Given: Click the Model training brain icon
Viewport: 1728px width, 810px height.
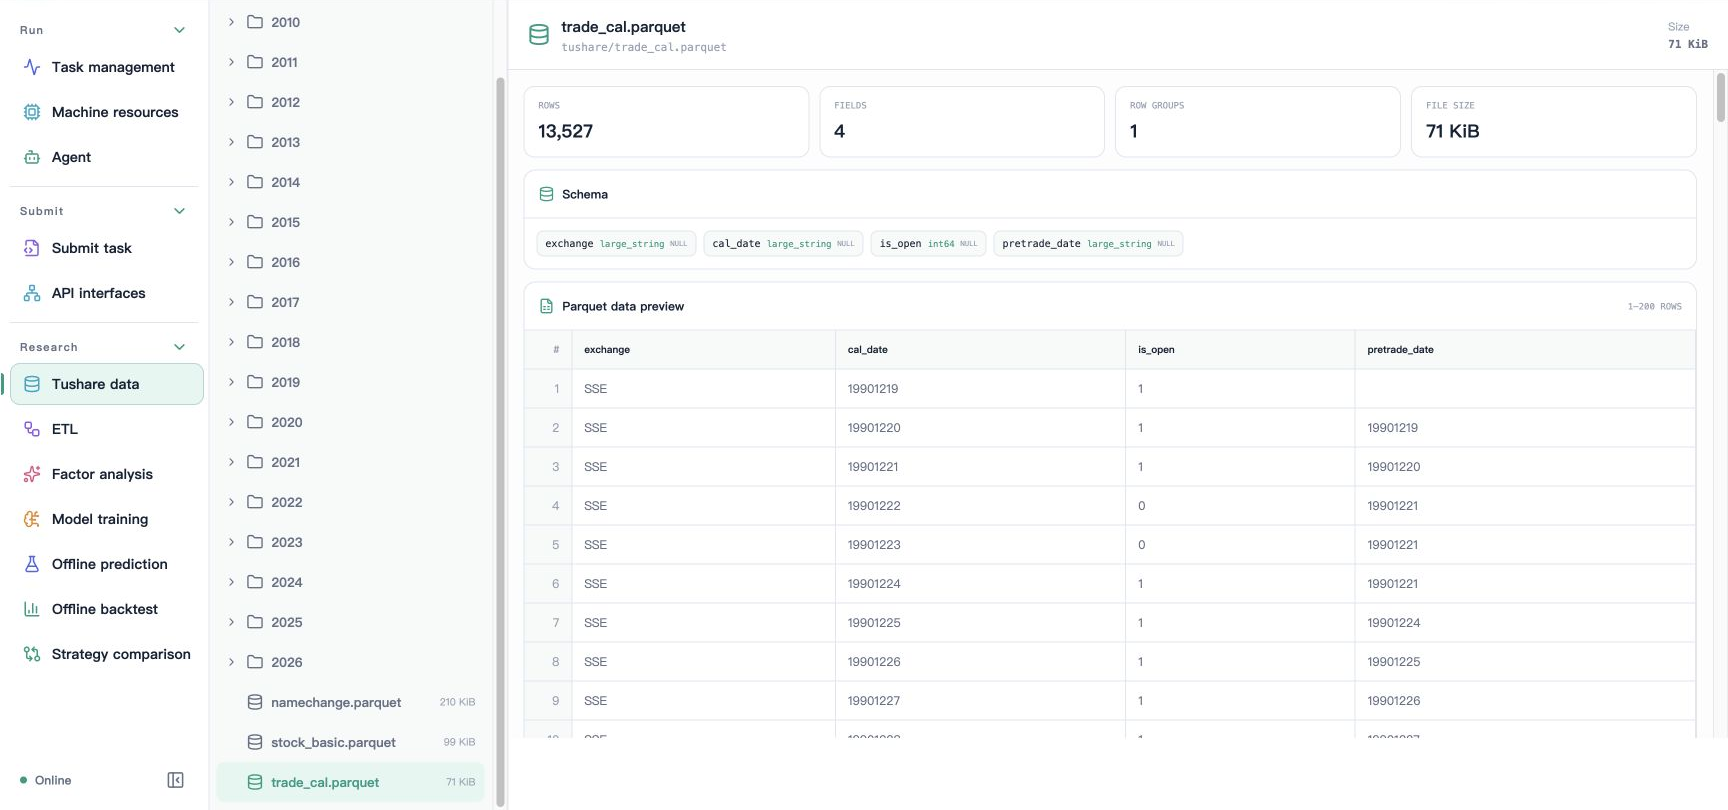Looking at the screenshot, I should tap(32, 519).
